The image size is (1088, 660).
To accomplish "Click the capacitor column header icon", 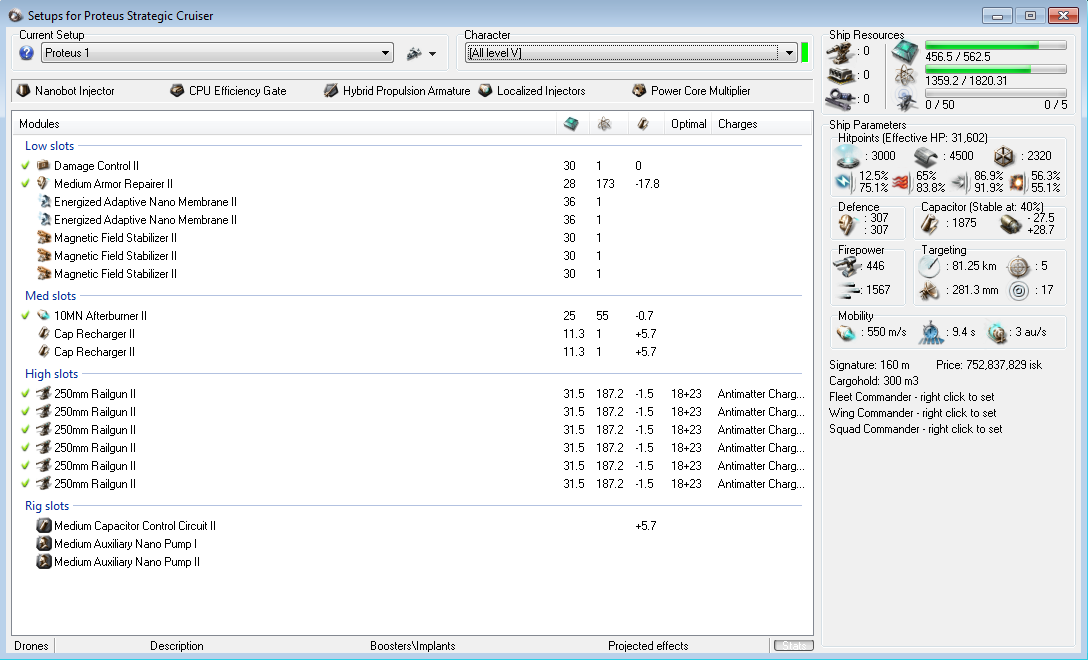I will [x=643, y=124].
